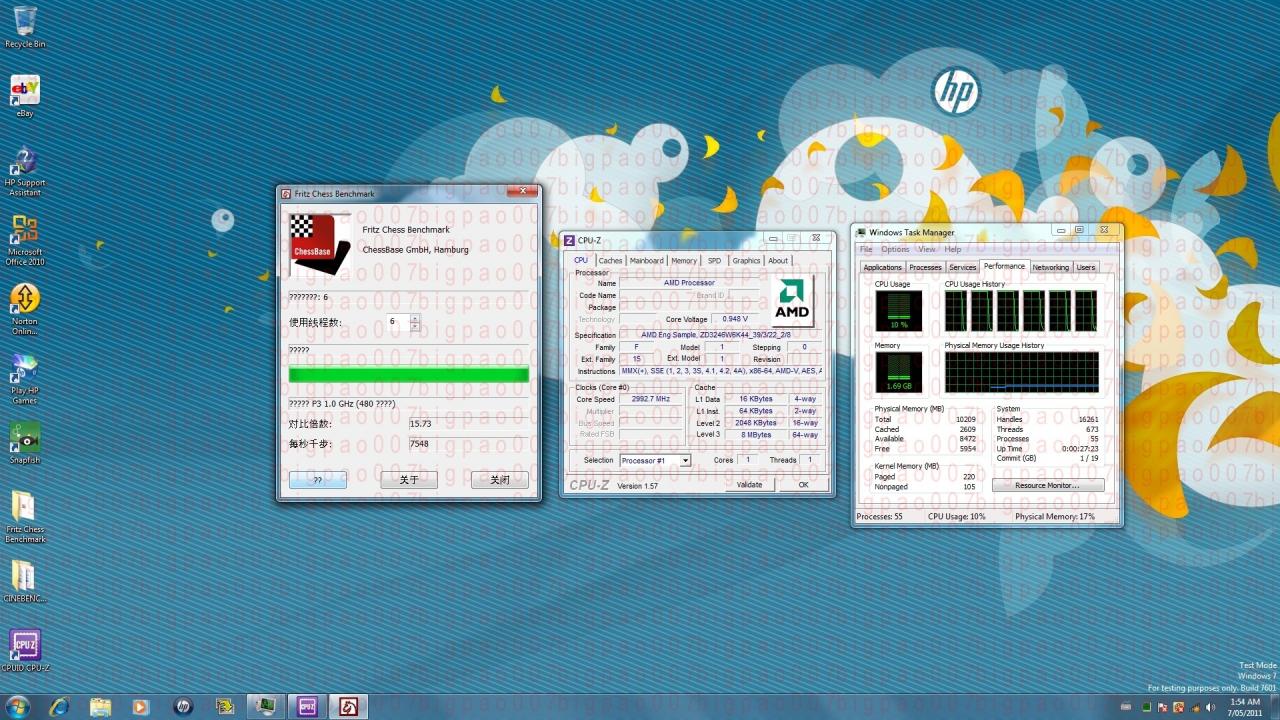Select the CINEBENCH desktop folder icon
The height and width of the screenshot is (720, 1280).
point(25,580)
